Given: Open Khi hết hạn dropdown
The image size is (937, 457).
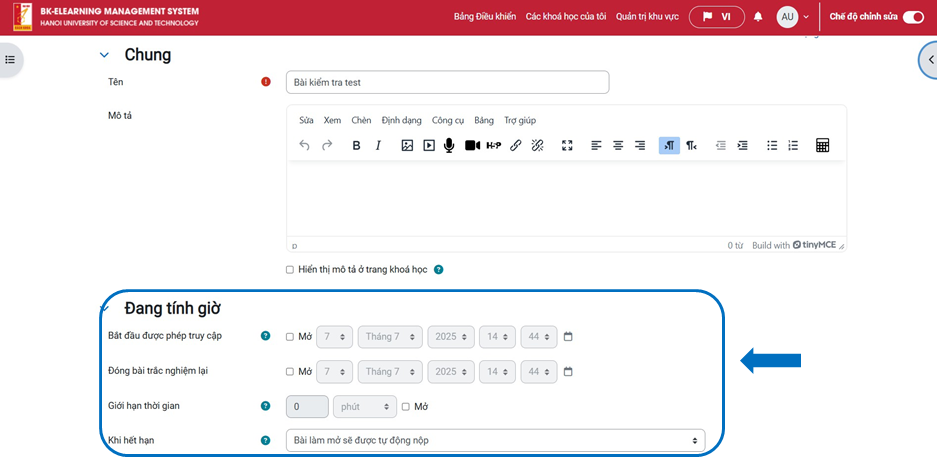Looking at the screenshot, I should (495, 441).
